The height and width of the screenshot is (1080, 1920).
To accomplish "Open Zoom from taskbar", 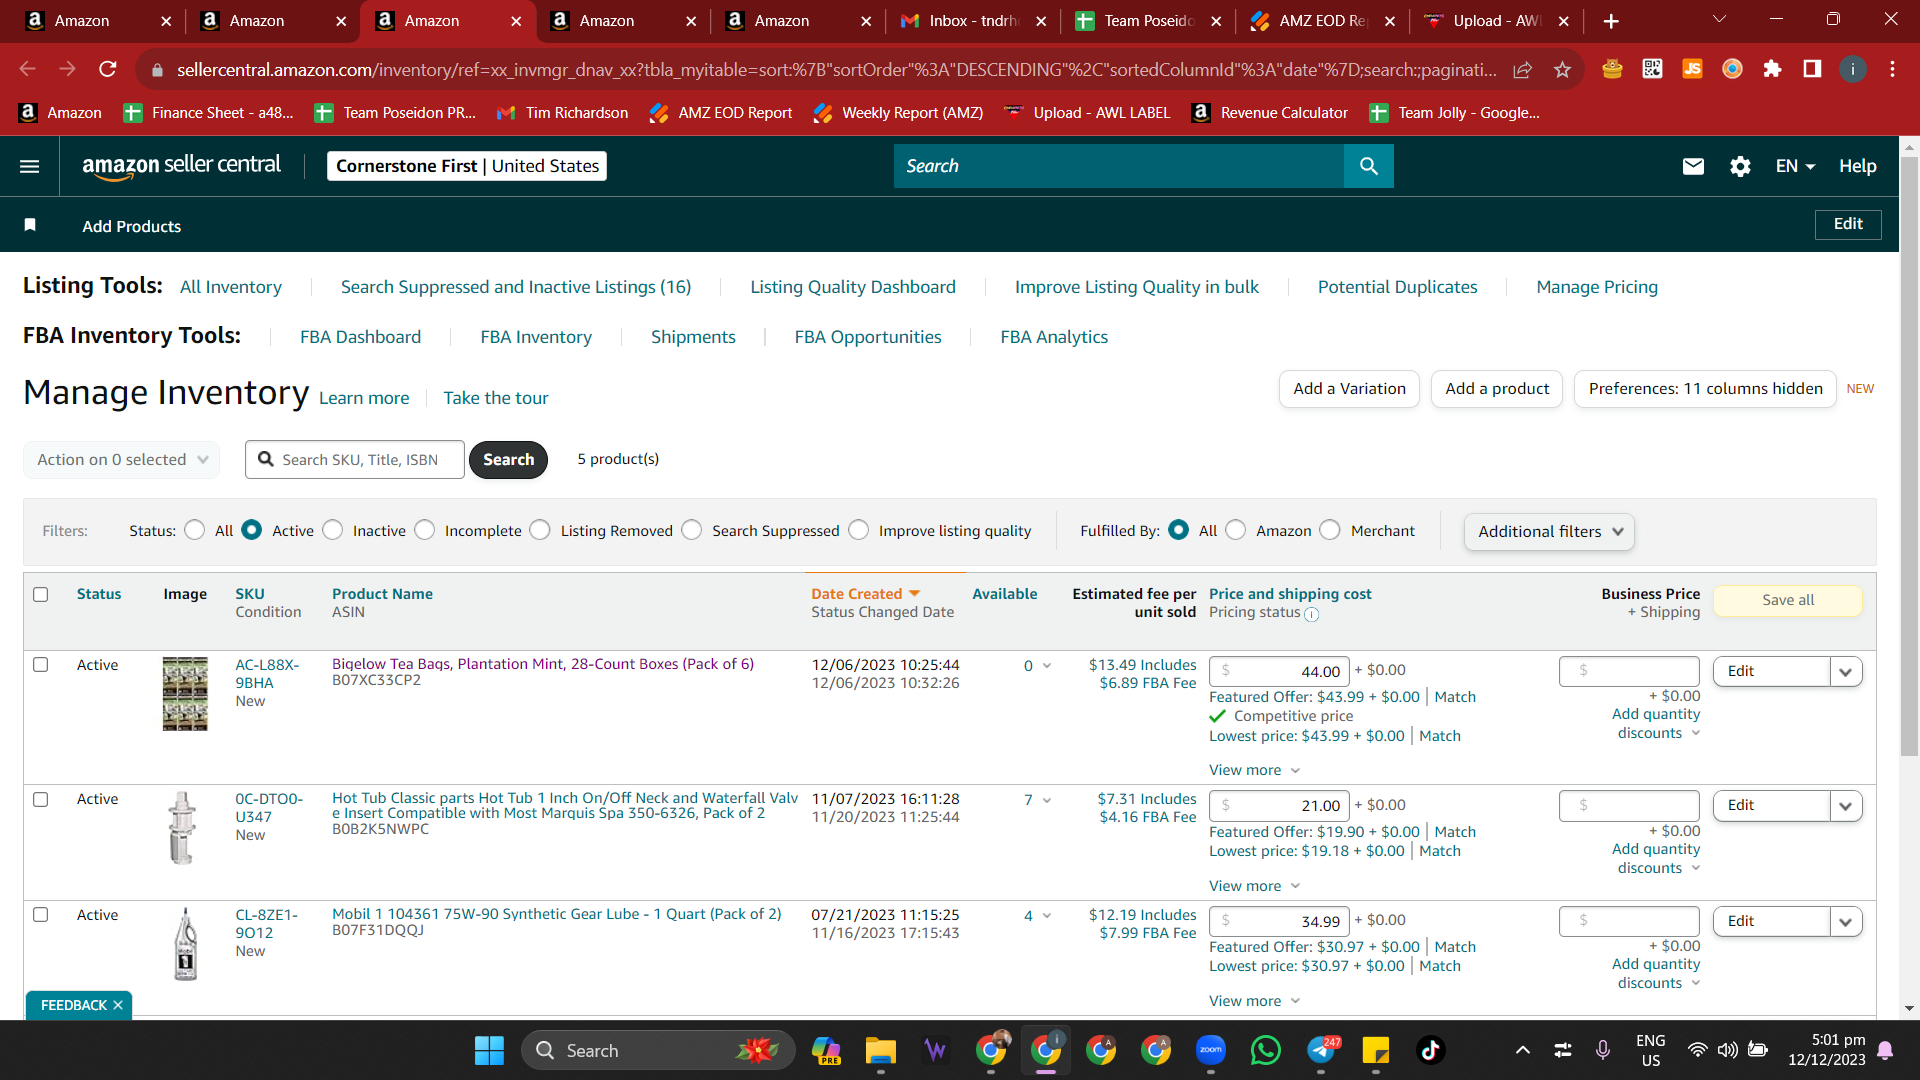I will tap(1211, 1050).
